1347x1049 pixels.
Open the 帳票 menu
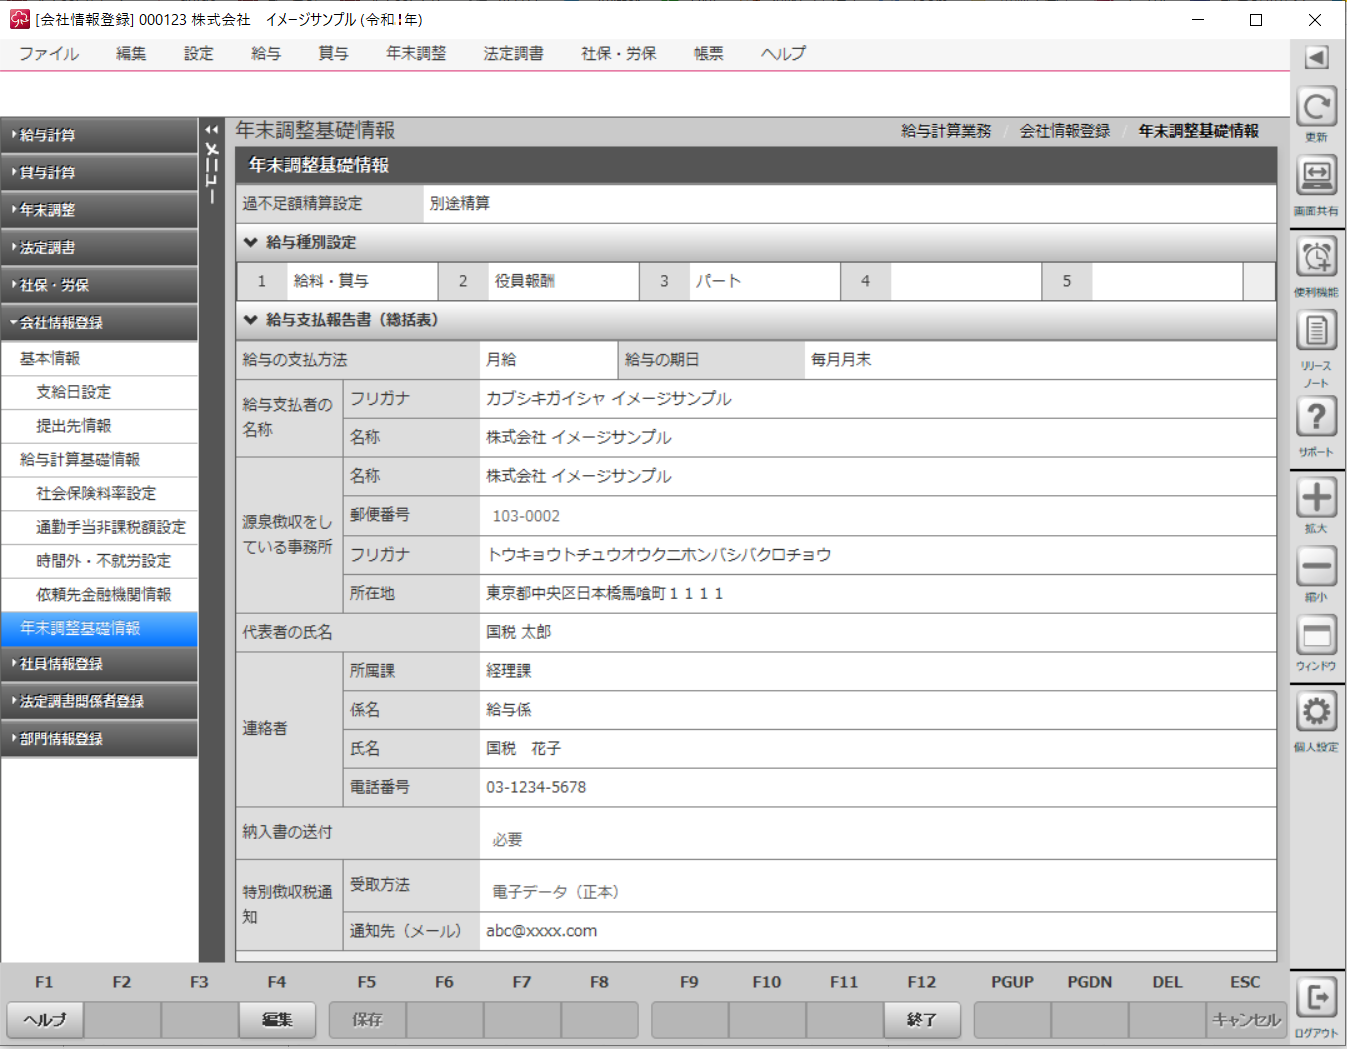709,54
